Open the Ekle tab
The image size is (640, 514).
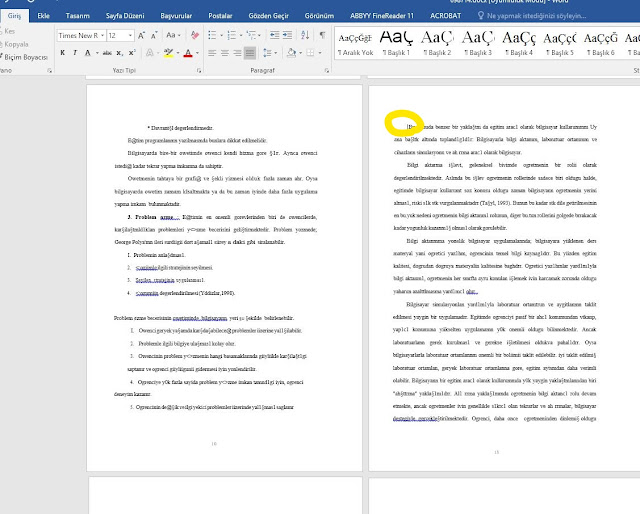43,16
